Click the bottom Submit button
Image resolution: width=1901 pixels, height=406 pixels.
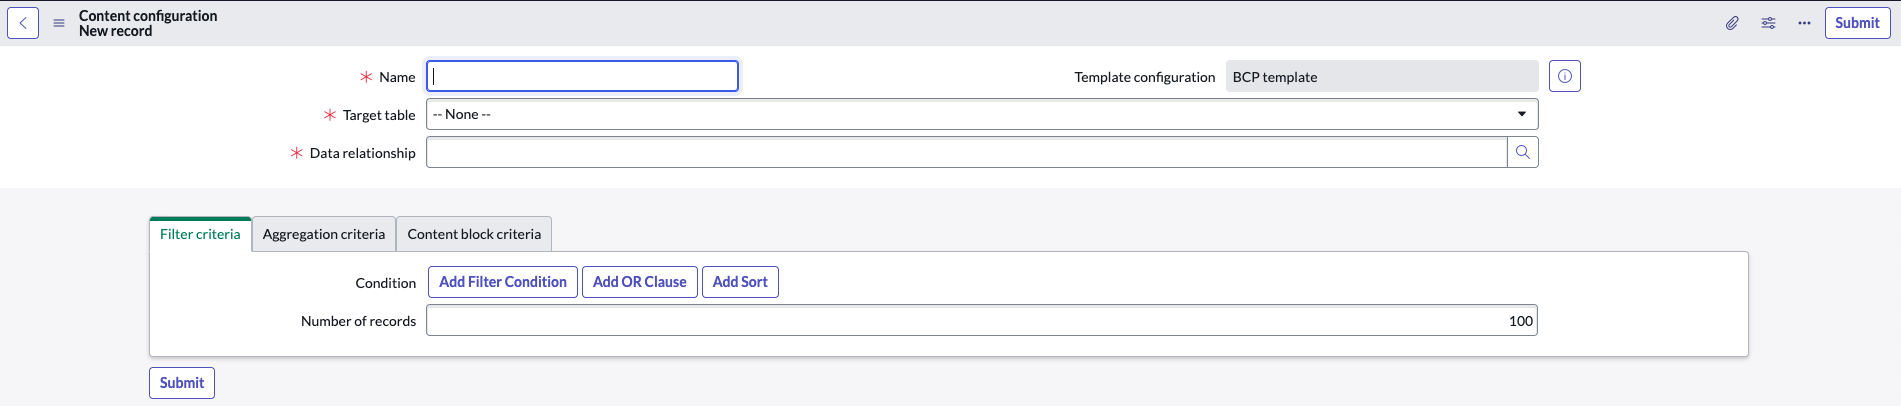[x=182, y=383]
